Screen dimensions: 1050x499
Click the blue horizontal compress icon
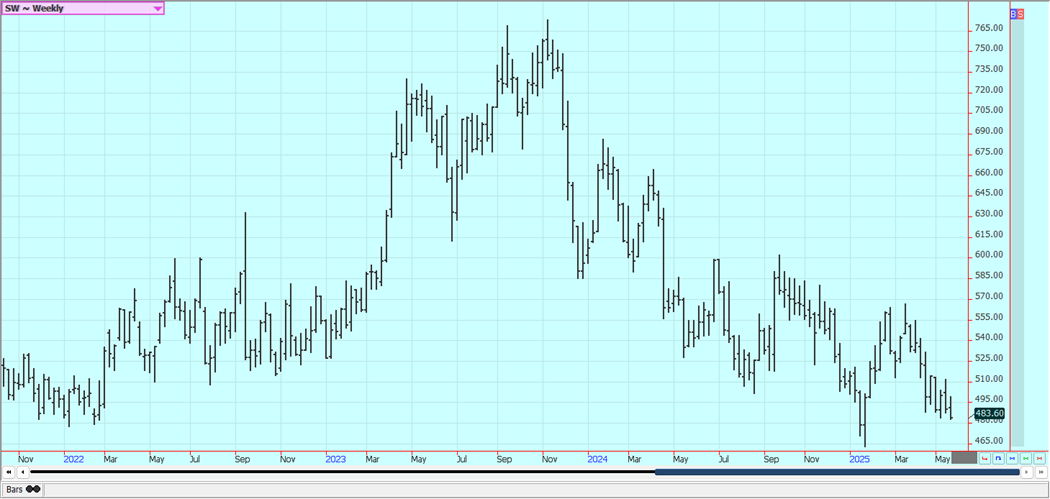(1012, 459)
